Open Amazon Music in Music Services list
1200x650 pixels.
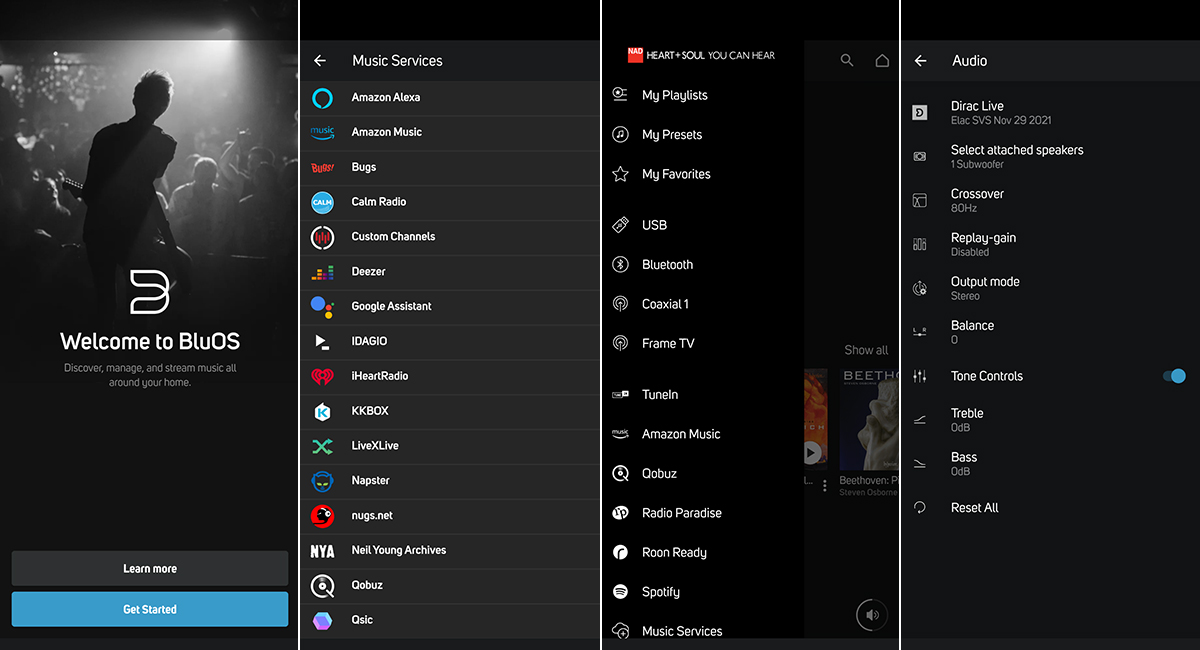click(450, 132)
